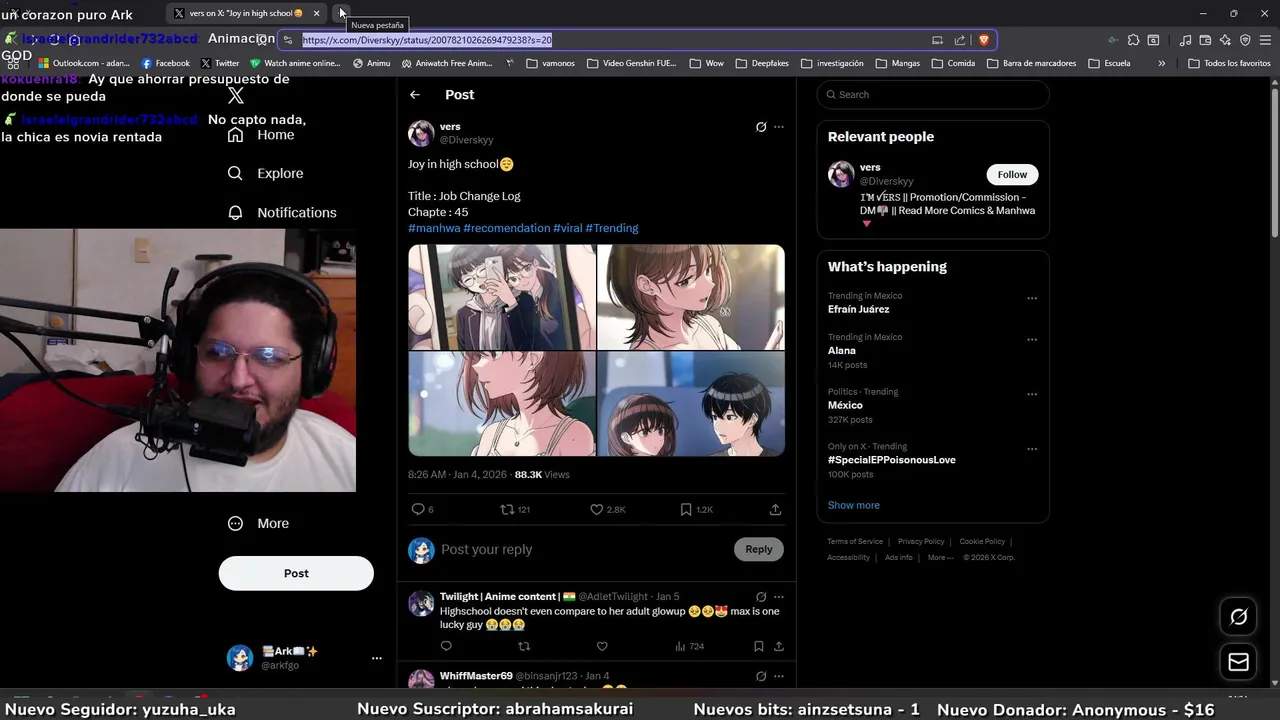This screenshot has width=1280, height=720.
Task: Open options for Alana trend
Action: (1032, 339)
